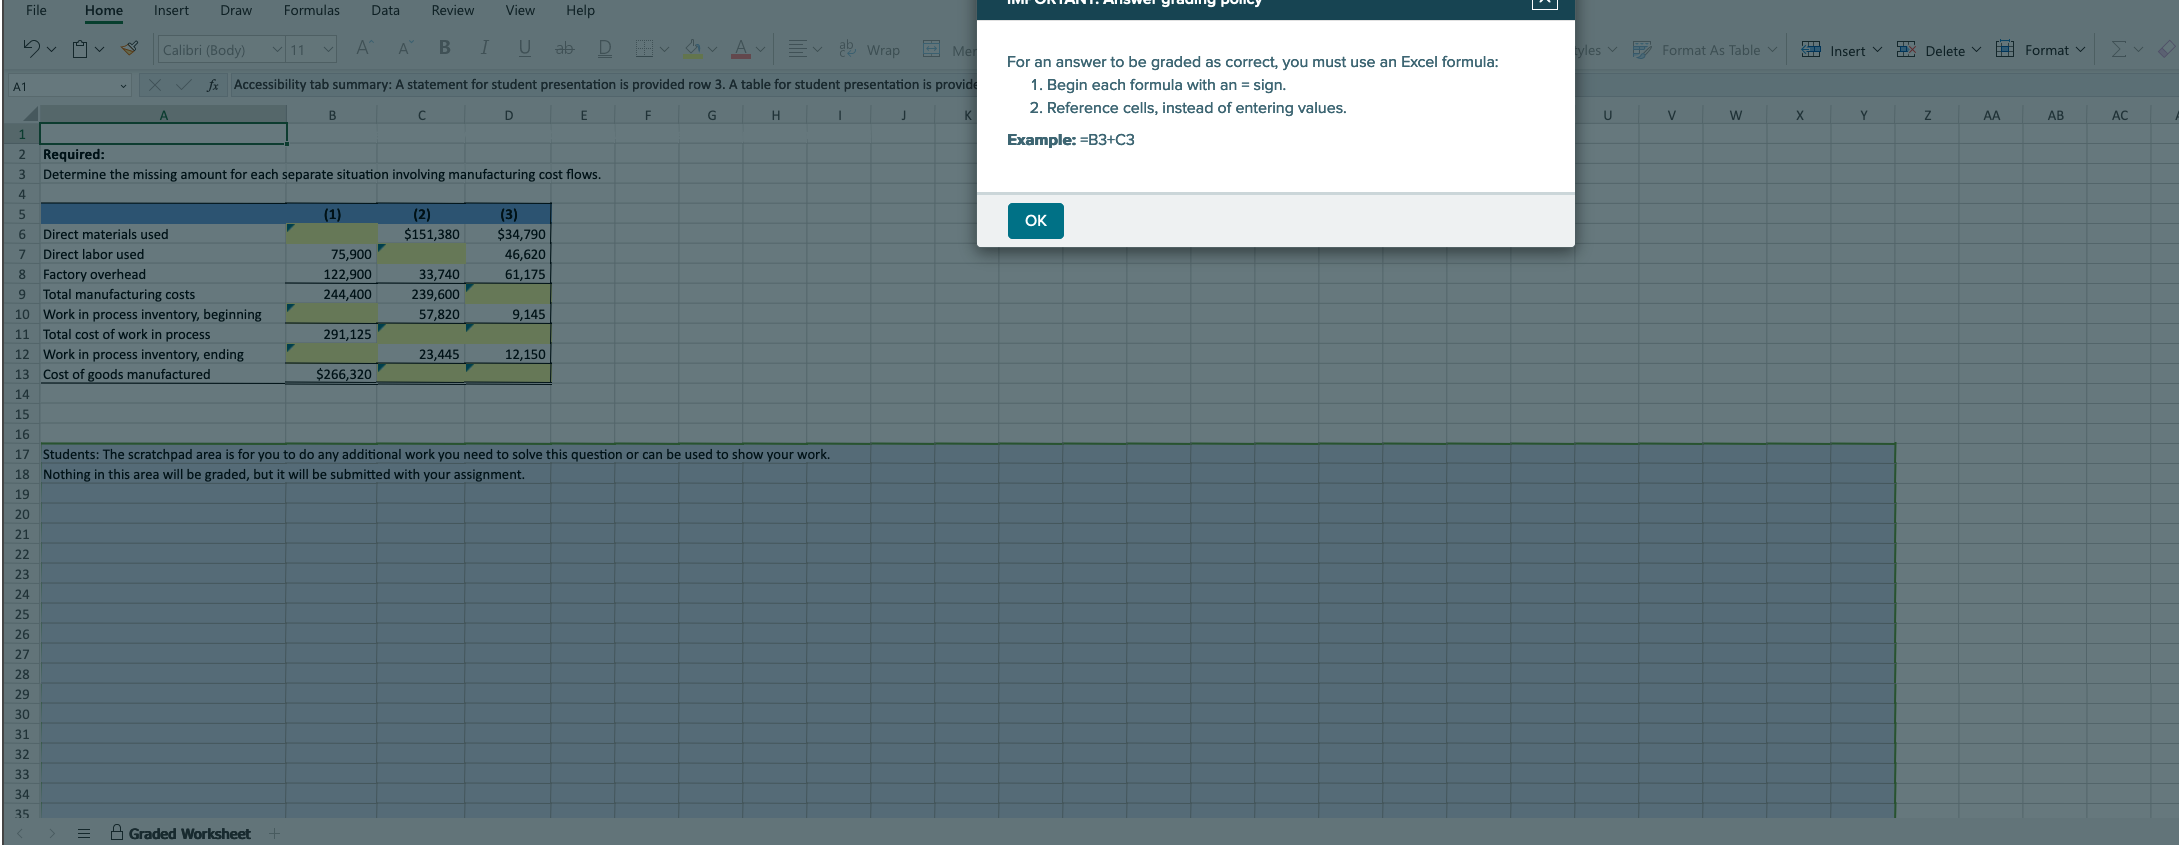The image size is (2179, 845).
Task: Expand the Font Color dropdown arrow
Action: point(760,50)
